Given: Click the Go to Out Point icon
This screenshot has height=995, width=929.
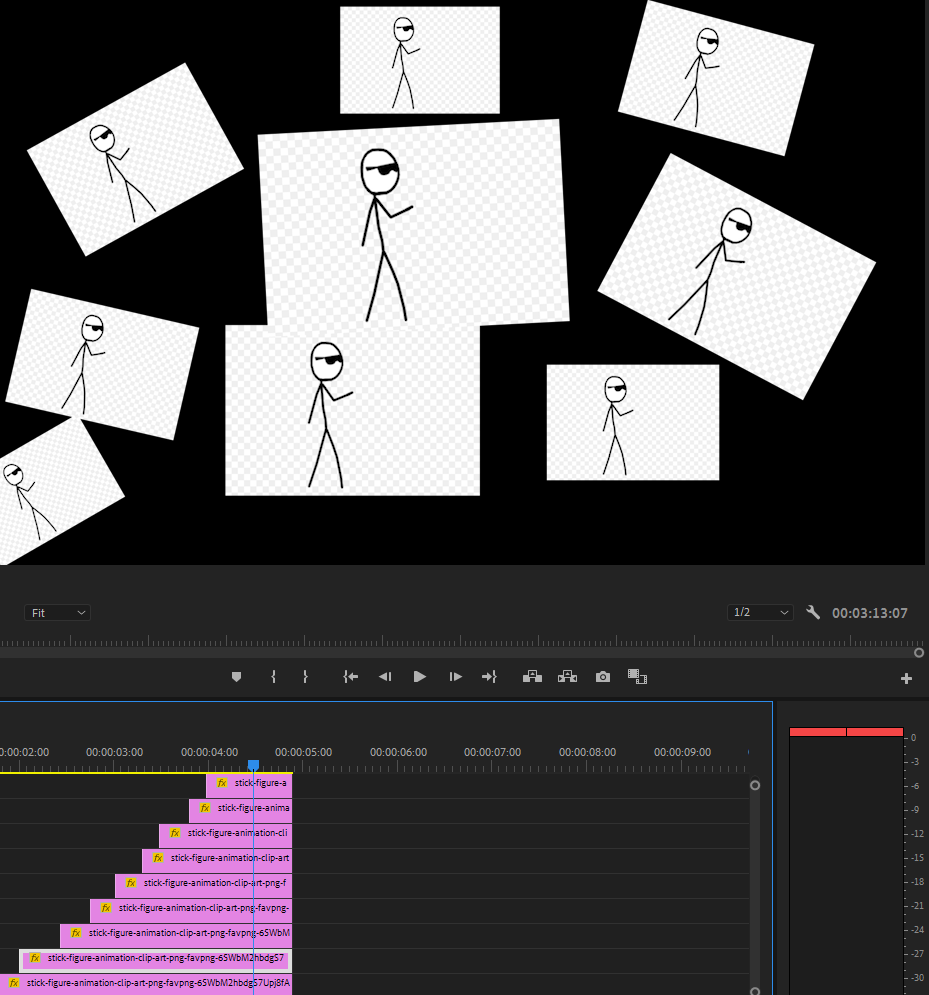Looking at the screenshot, I should pos(489,676).
